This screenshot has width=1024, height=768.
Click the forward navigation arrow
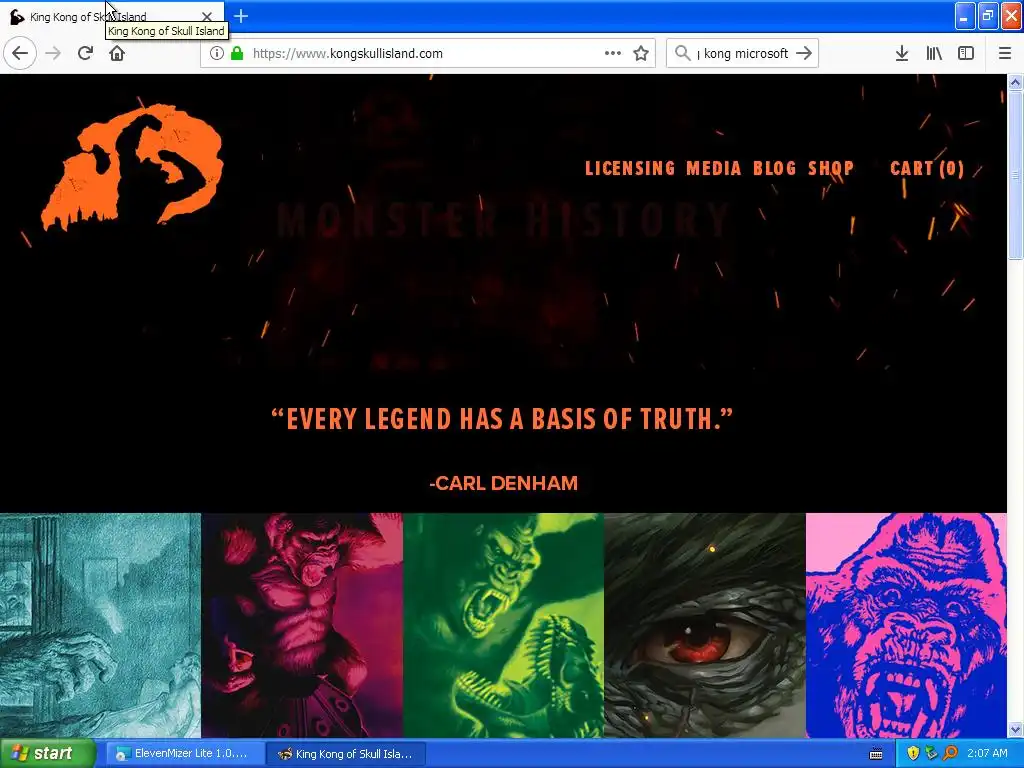pos(54,54)
